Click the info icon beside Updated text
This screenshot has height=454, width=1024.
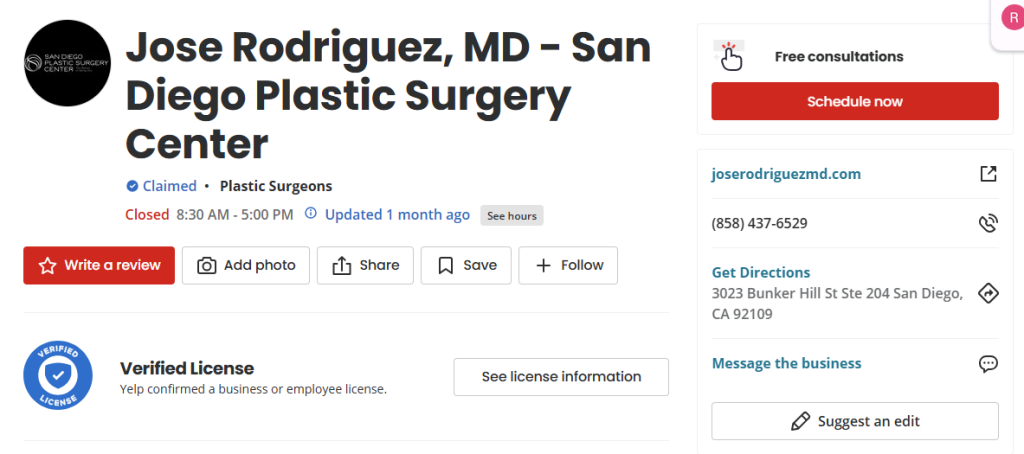click(x=310, y=214)
